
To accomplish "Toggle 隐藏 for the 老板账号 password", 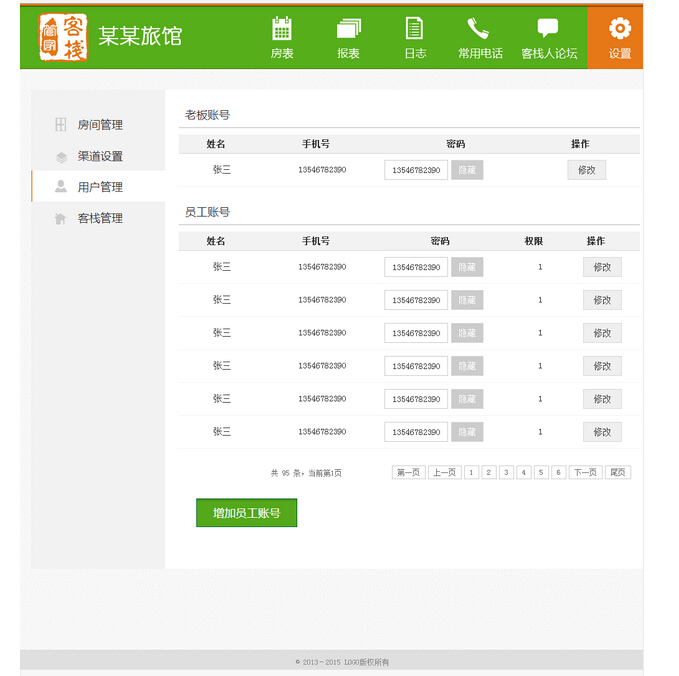I will click(467, 170).
